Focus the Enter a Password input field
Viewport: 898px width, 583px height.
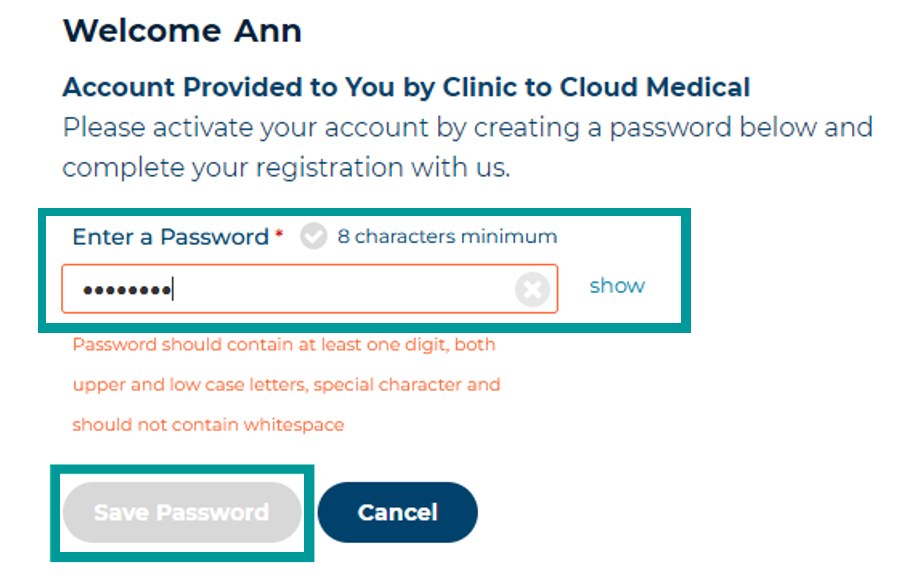310,289
